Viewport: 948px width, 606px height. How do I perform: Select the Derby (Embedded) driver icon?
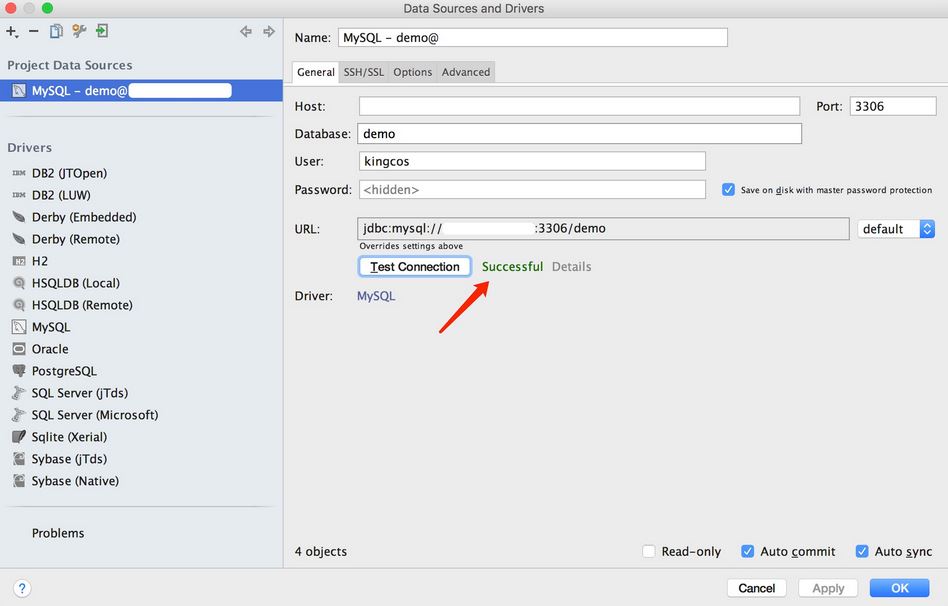[19, 217]
